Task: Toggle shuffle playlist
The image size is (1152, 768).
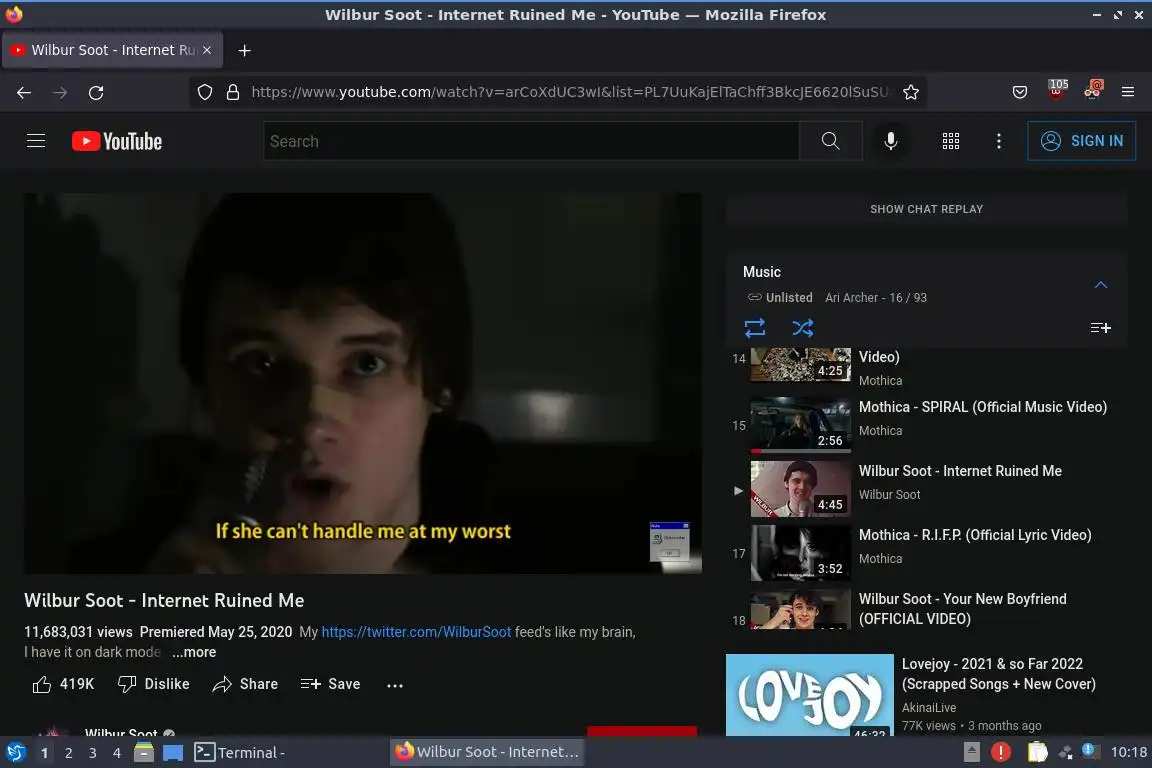Action: point(802,327)
